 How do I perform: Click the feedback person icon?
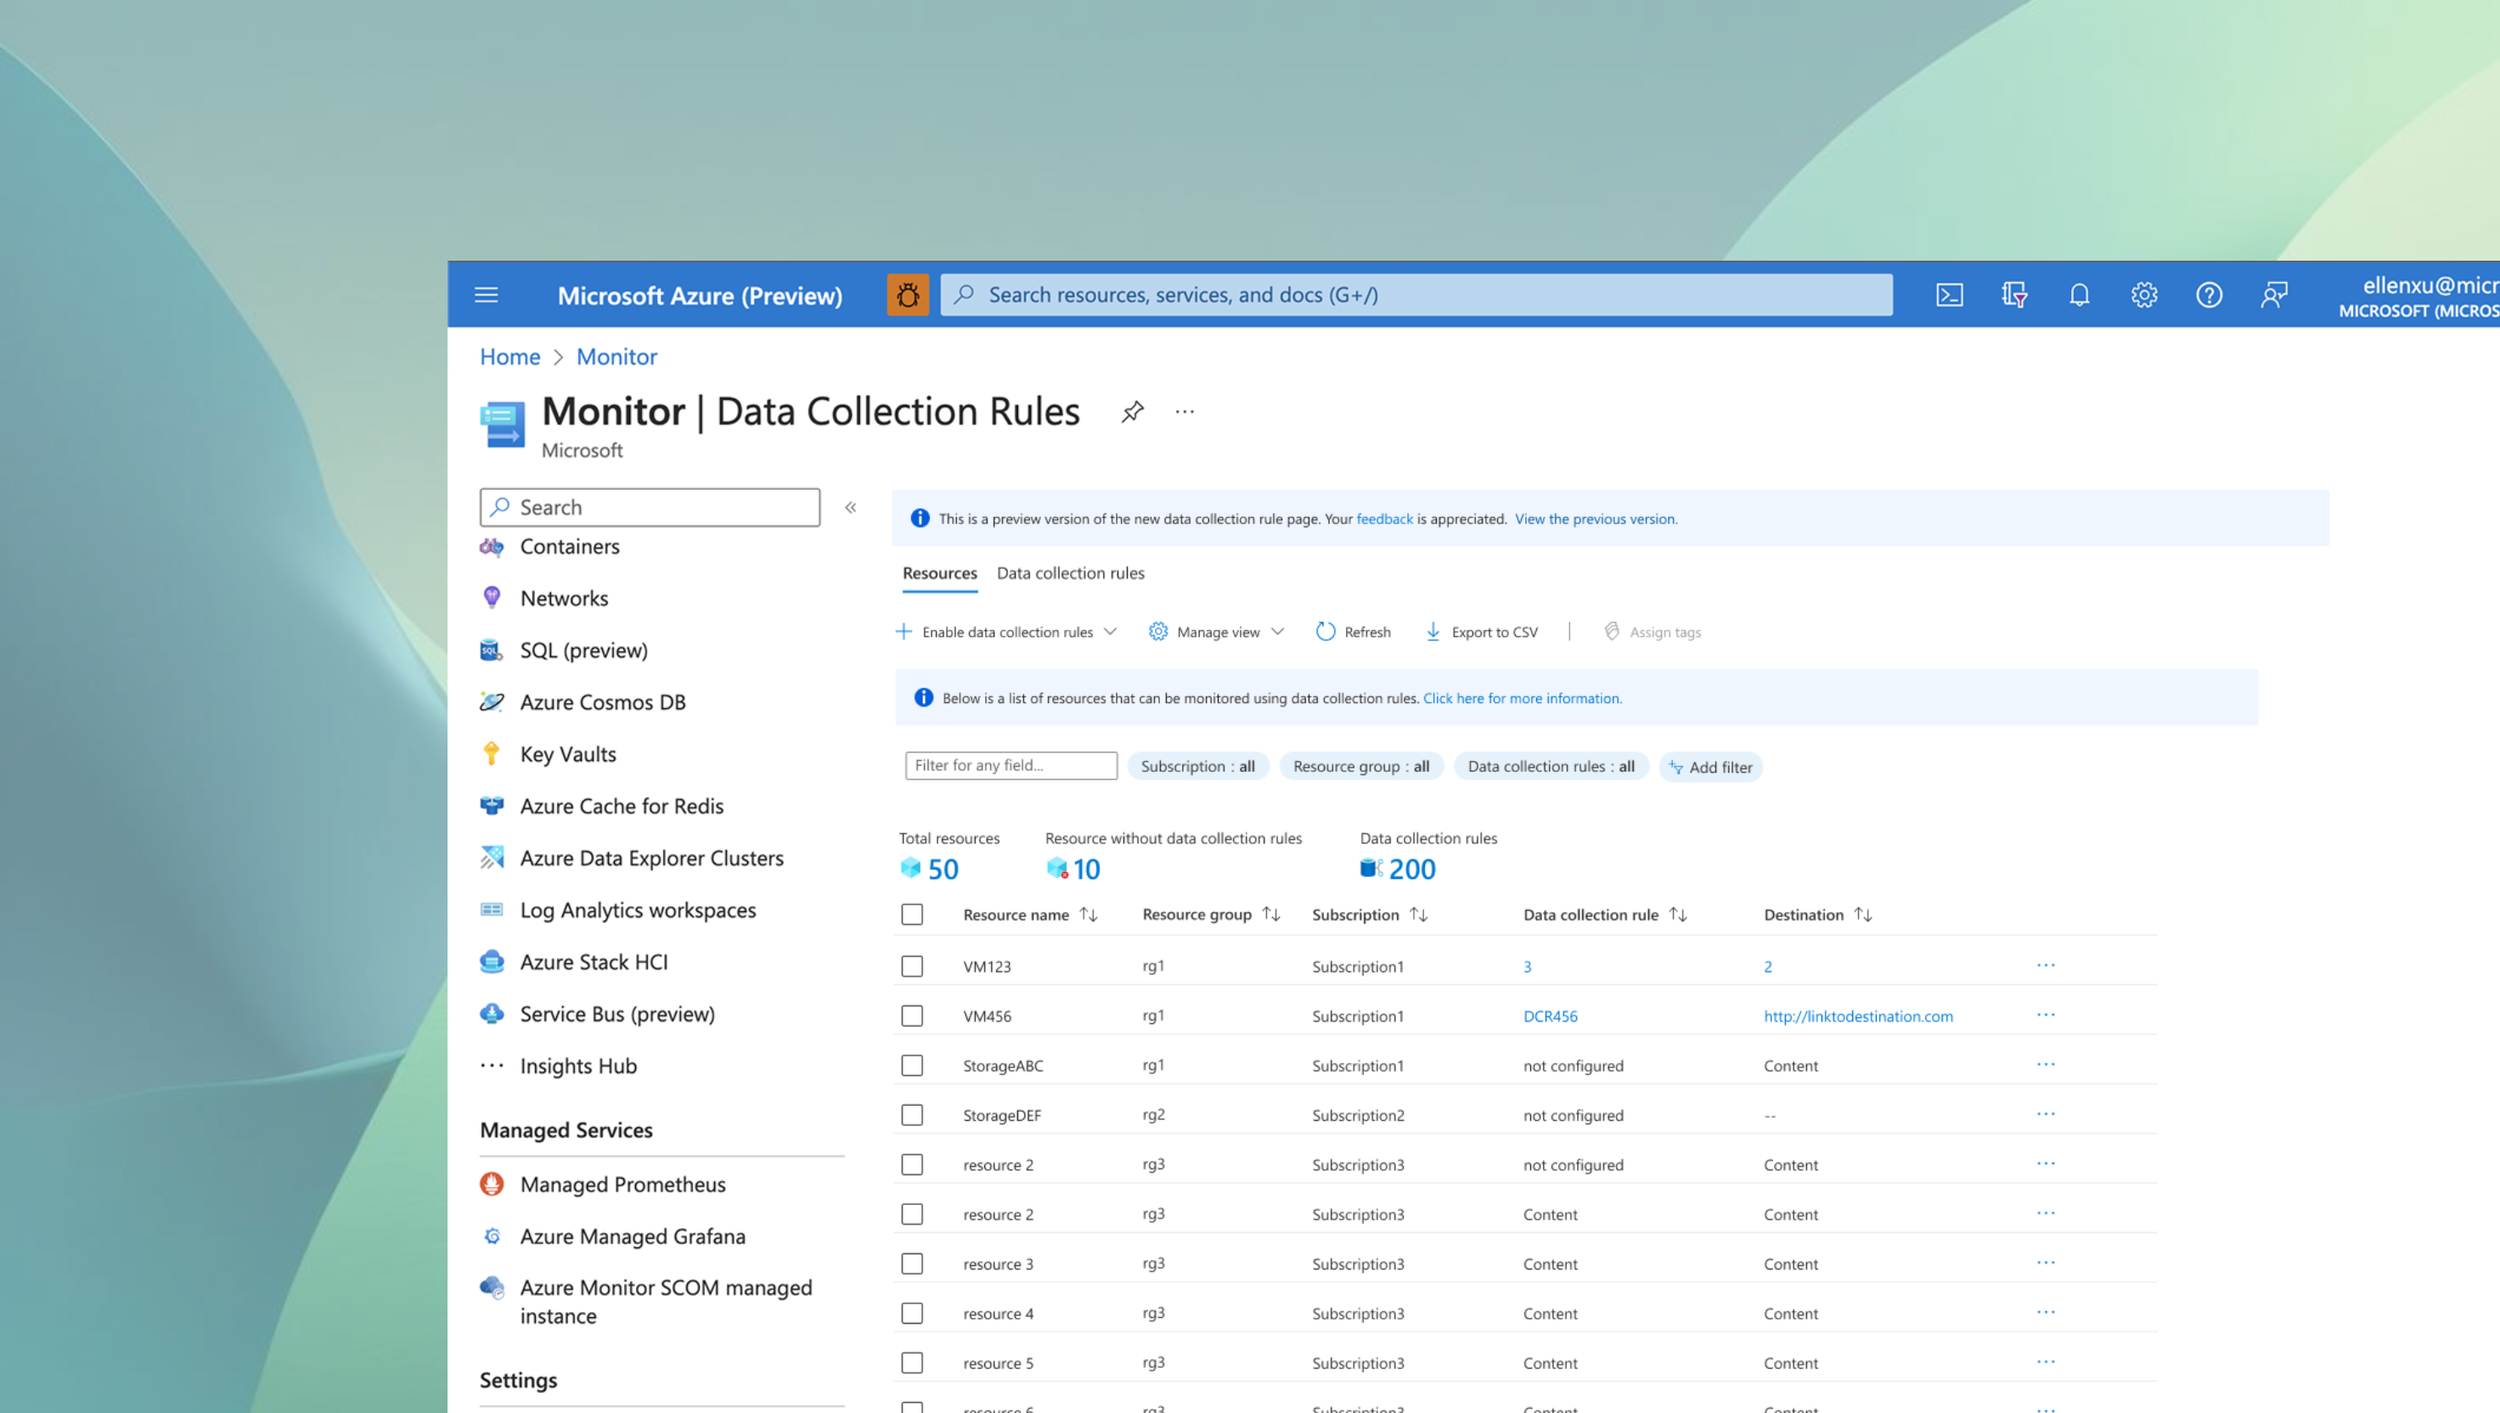[2273, 295]
